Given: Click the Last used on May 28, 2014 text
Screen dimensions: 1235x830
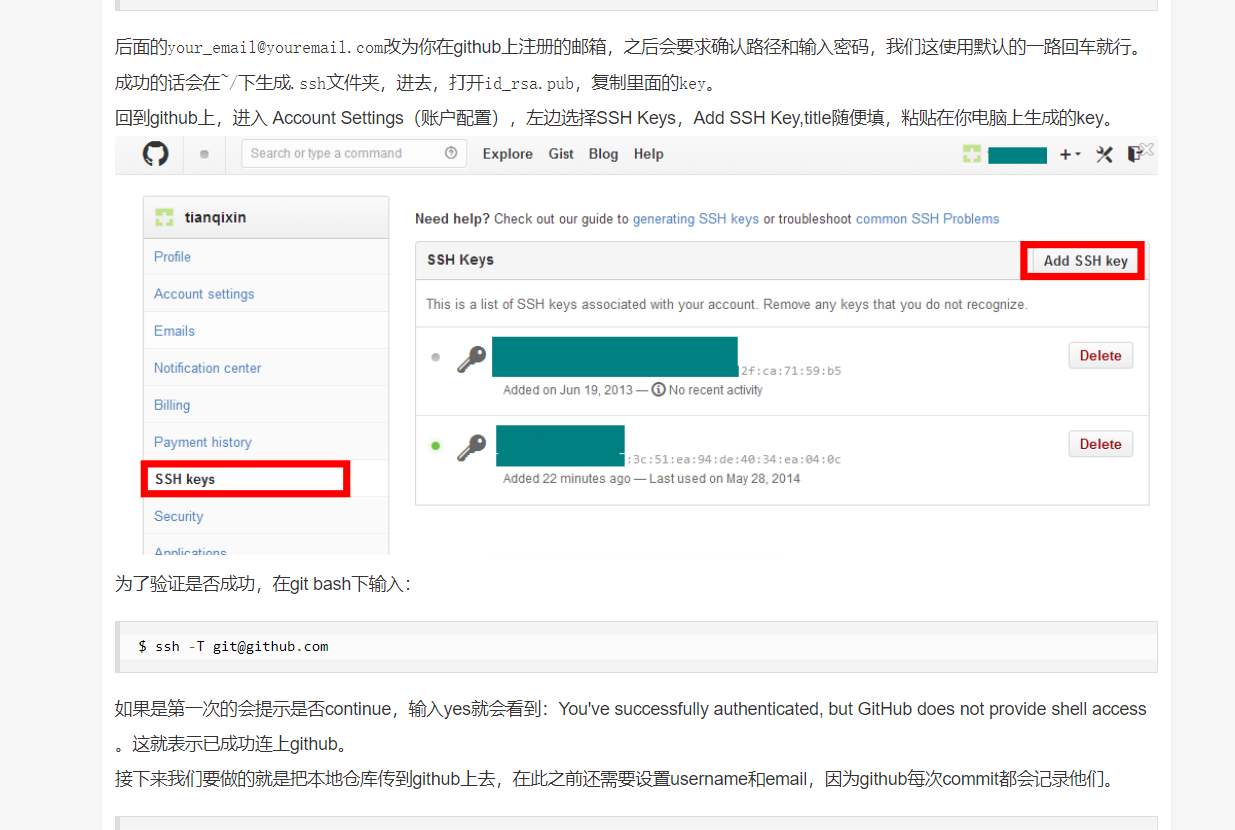Looking at the screenshot, I should [x=724, y=479].
